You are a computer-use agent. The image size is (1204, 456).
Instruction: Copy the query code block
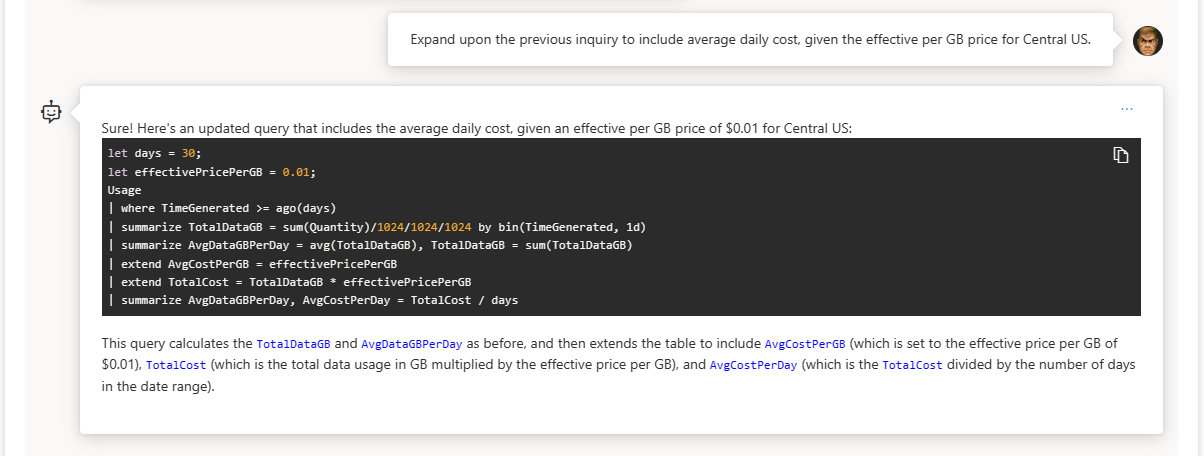pos(1121,155)
